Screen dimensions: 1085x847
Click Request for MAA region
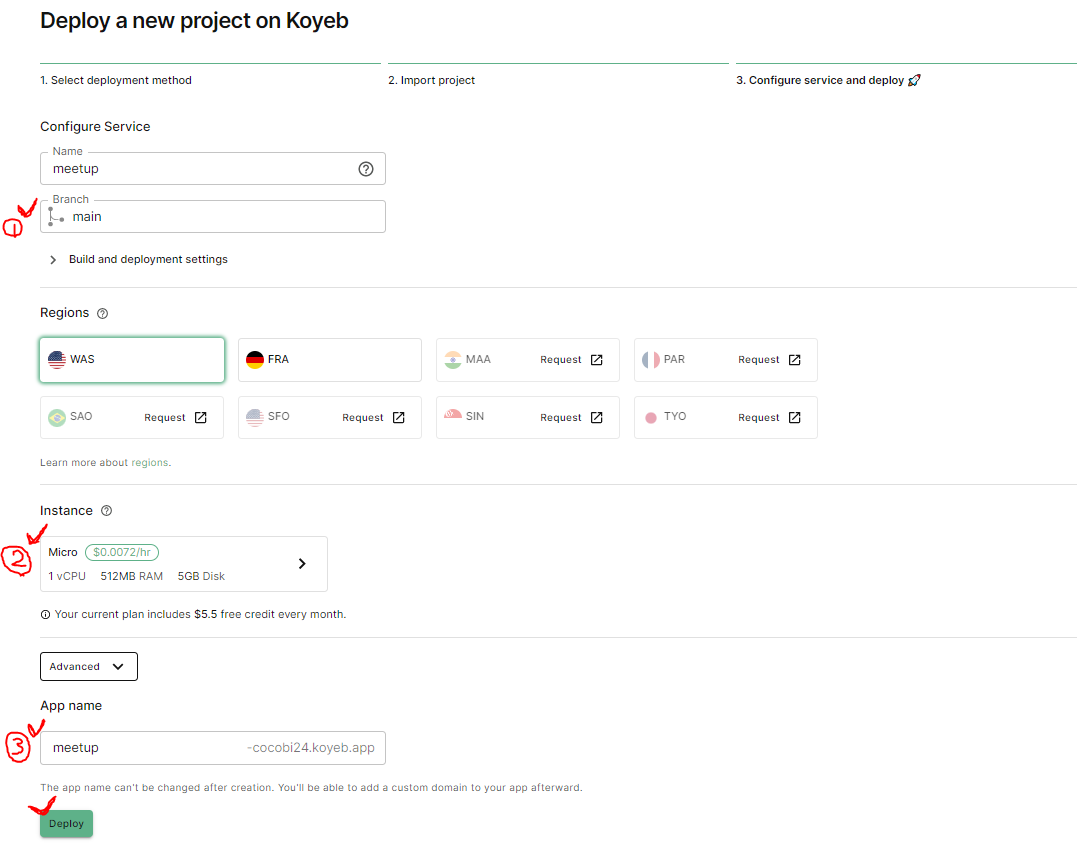(x=560, y=360)
